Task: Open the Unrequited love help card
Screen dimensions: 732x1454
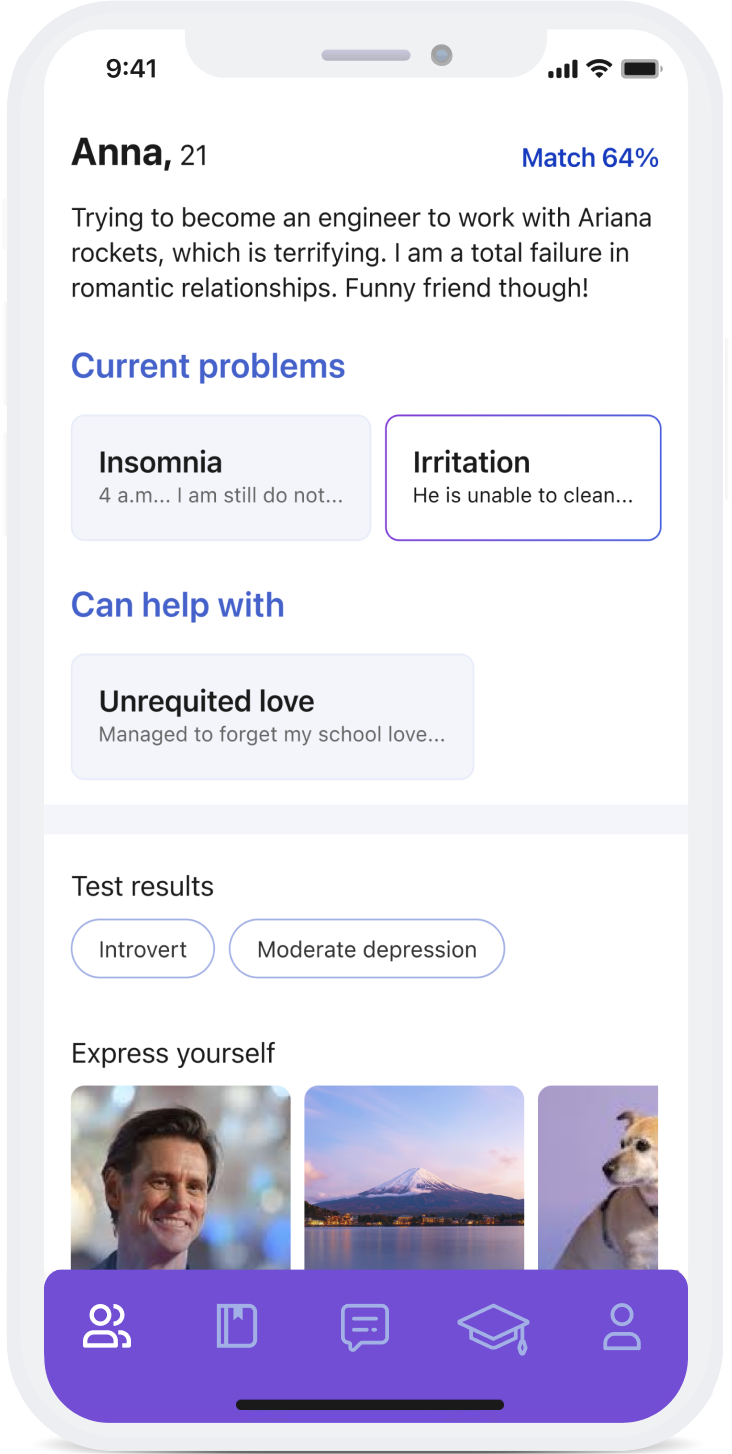Action: click(272, 716)
